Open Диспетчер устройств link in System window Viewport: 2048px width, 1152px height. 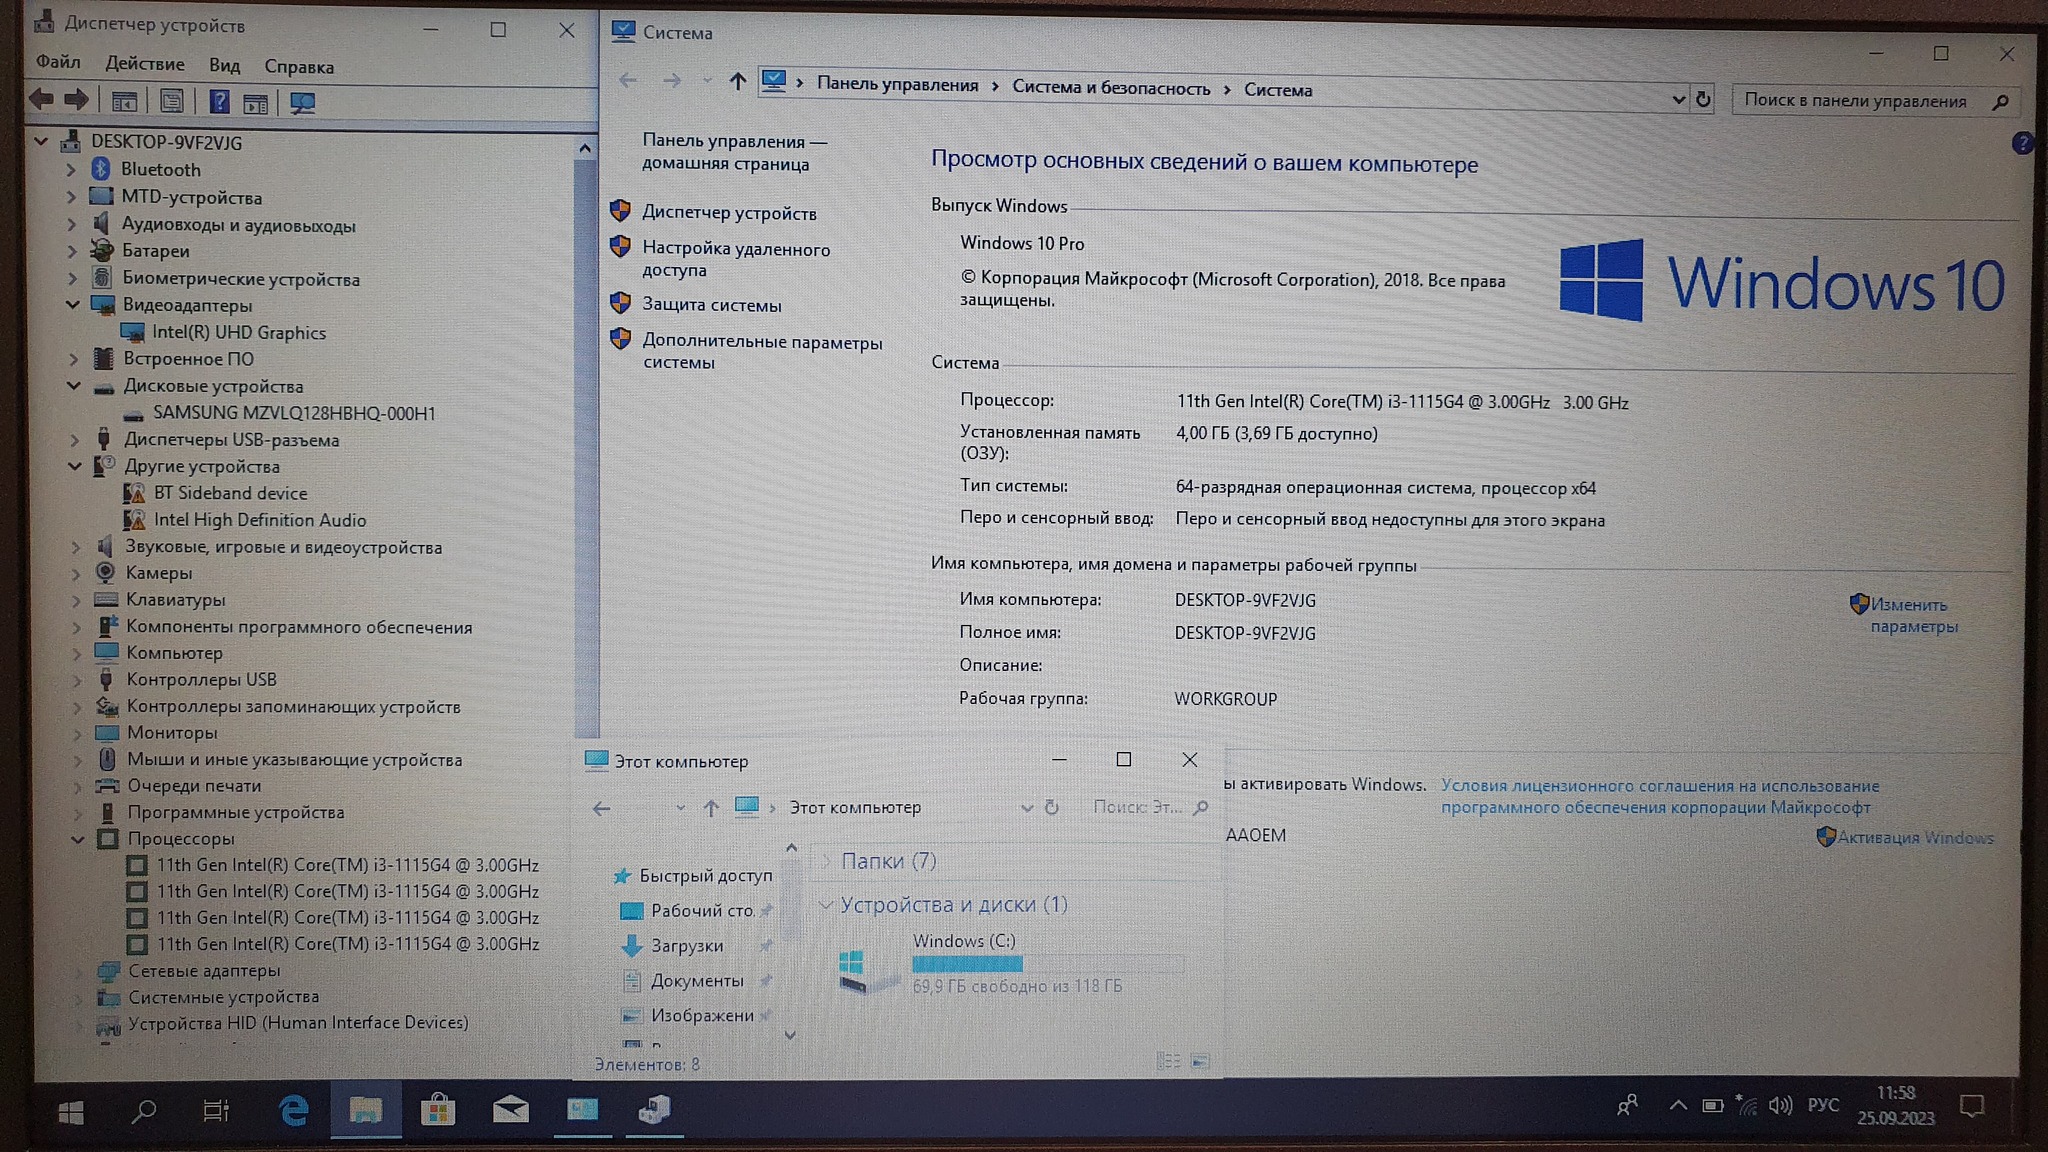729,213
